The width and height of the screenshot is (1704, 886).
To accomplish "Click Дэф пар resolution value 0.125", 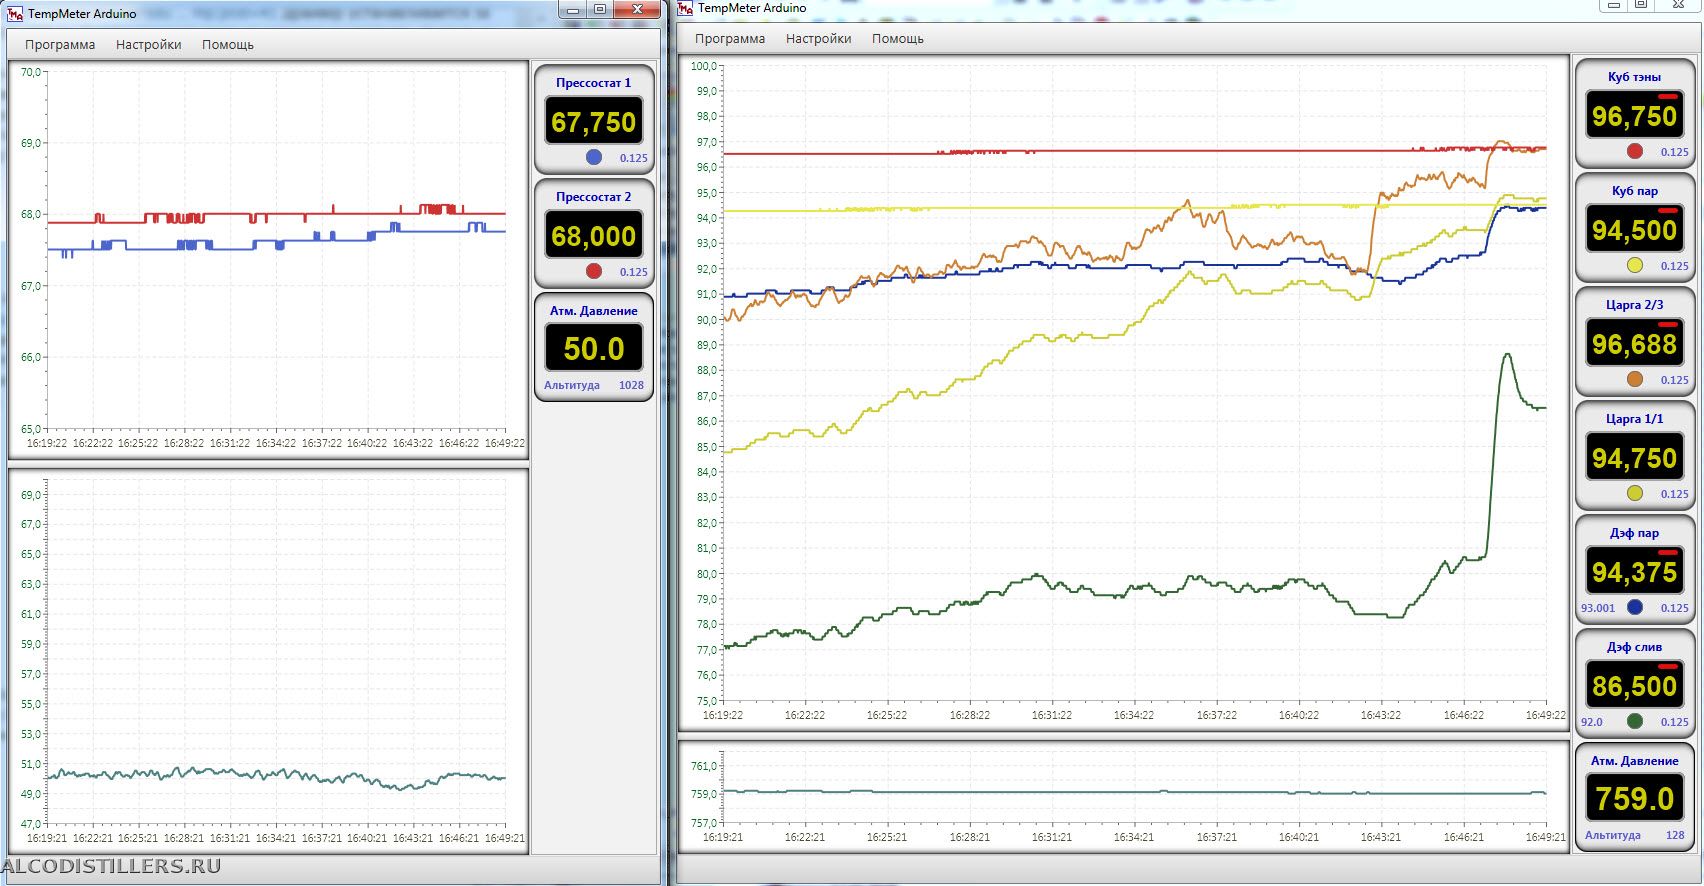I will click(x=1675, y=608).
